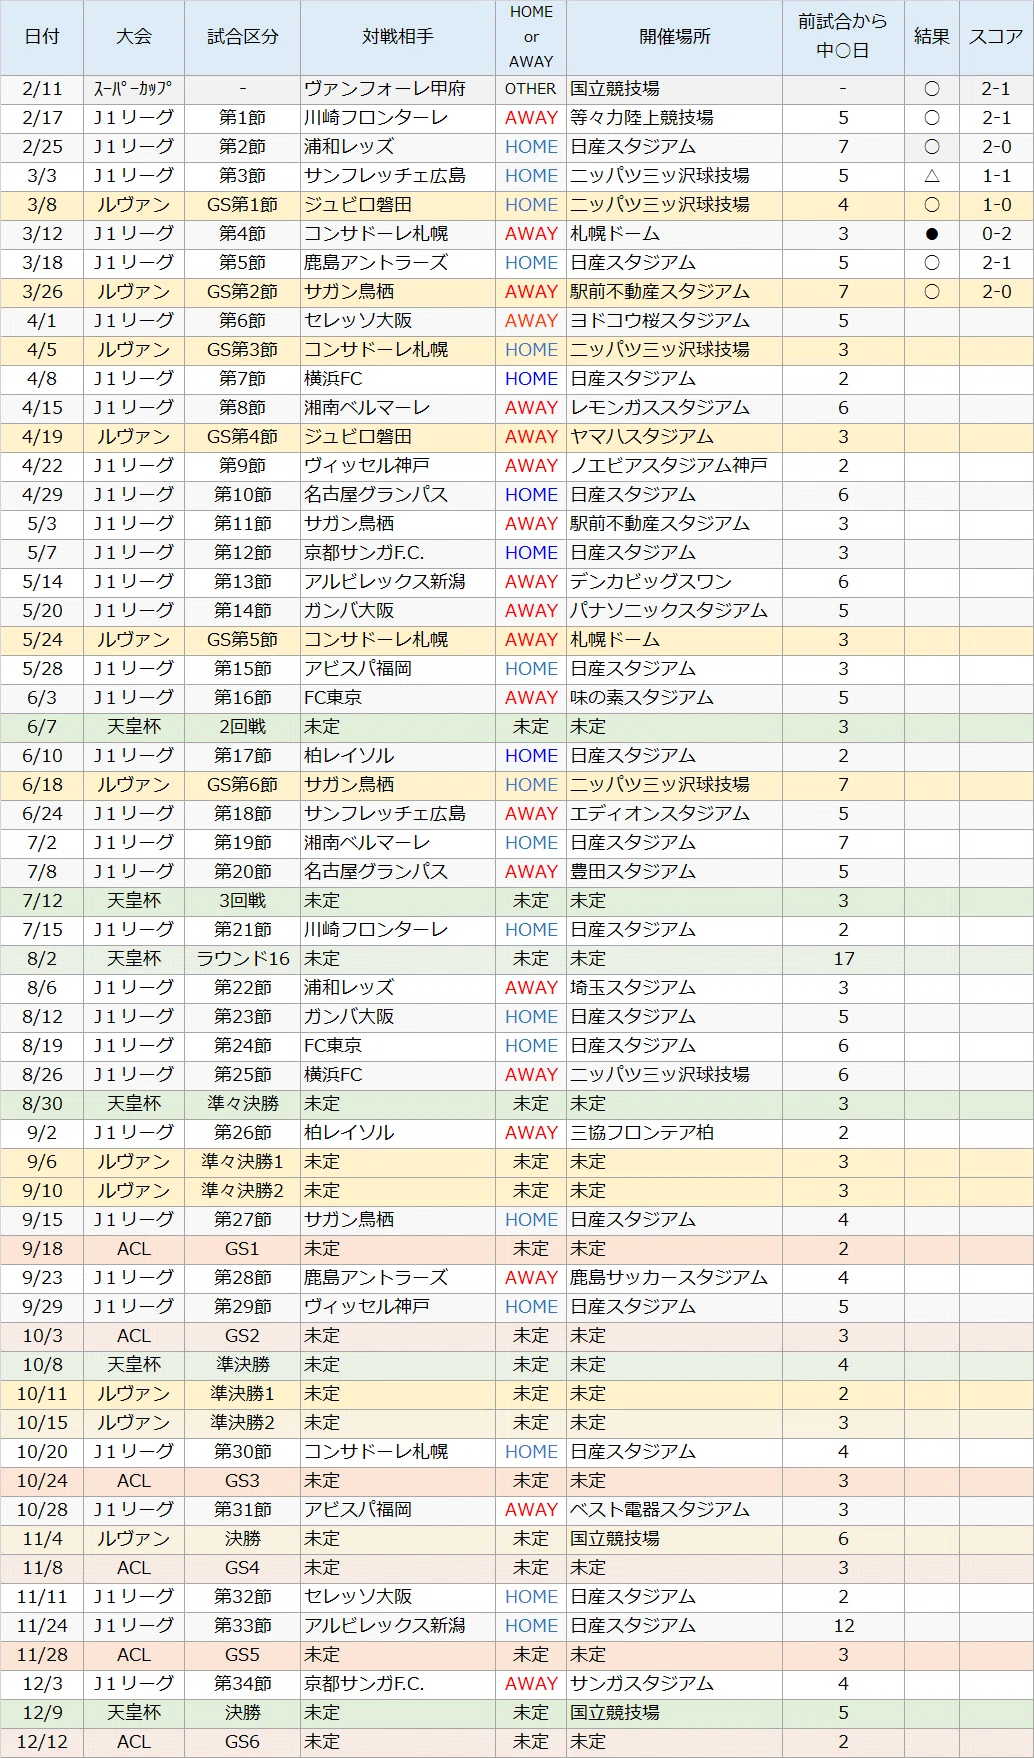Click the GS第5節 cell
The height and width of the screenshot is (1758, 1034).
(x=242, y=640)
